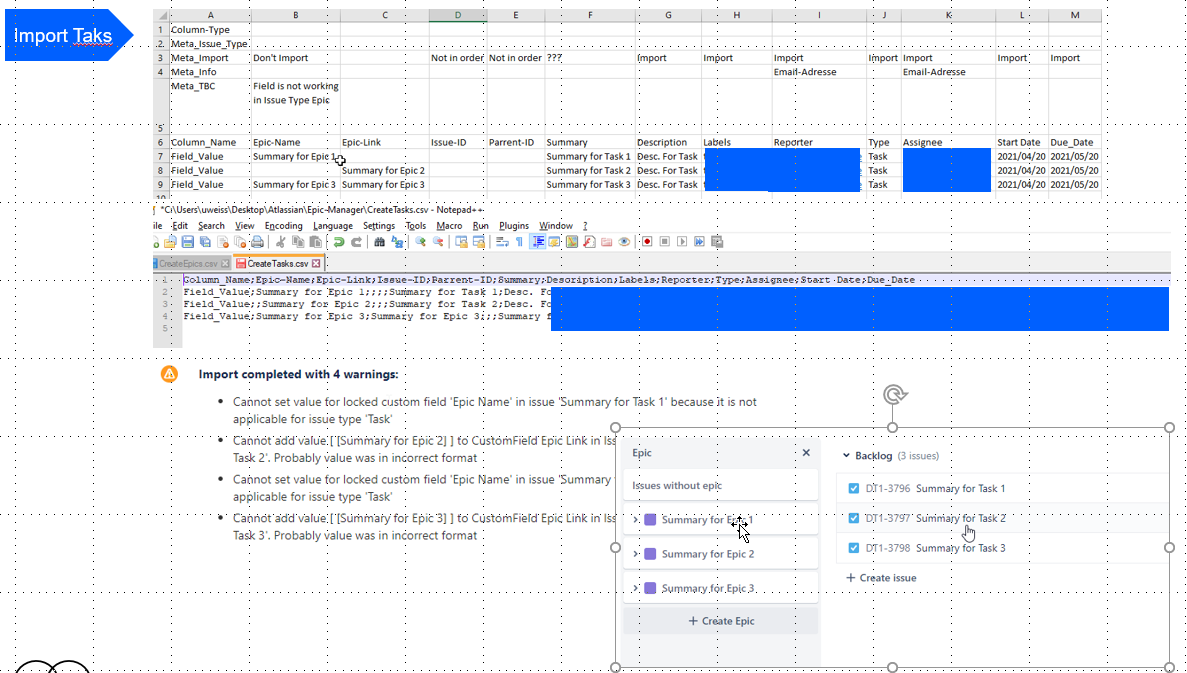This screenshot has width=1187, height=673.
Task: Collapse the Backlog section chevron
Action: [x=846, y=456]
